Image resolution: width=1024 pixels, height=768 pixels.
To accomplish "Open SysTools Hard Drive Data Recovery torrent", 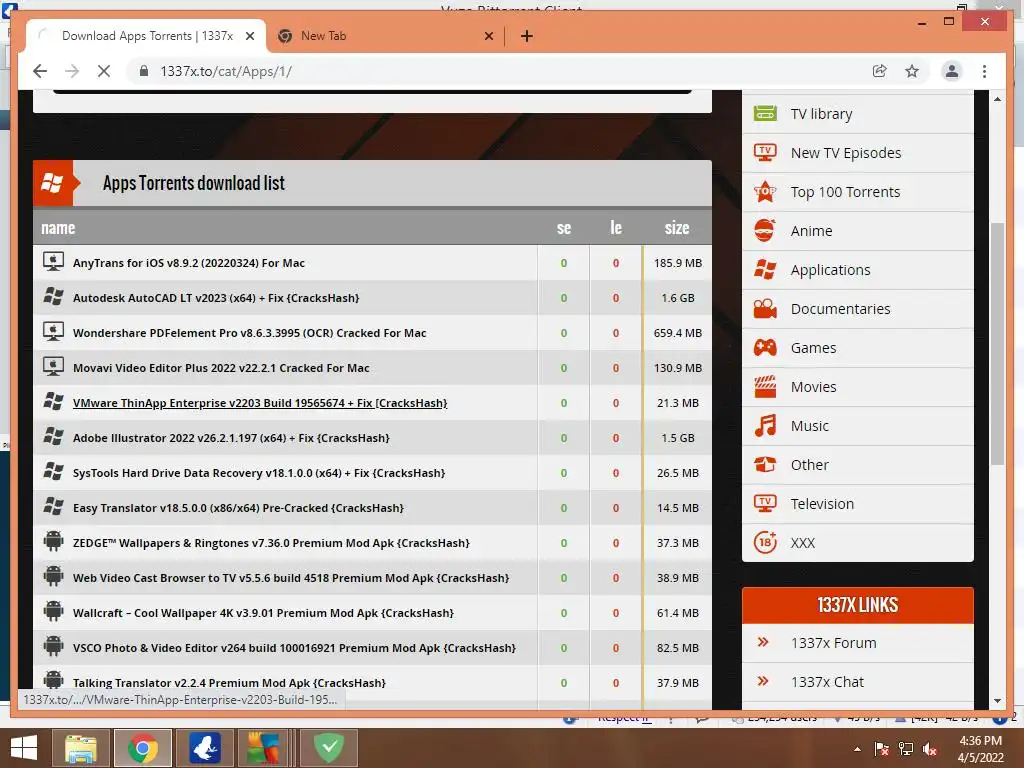I will pos(259,473).
